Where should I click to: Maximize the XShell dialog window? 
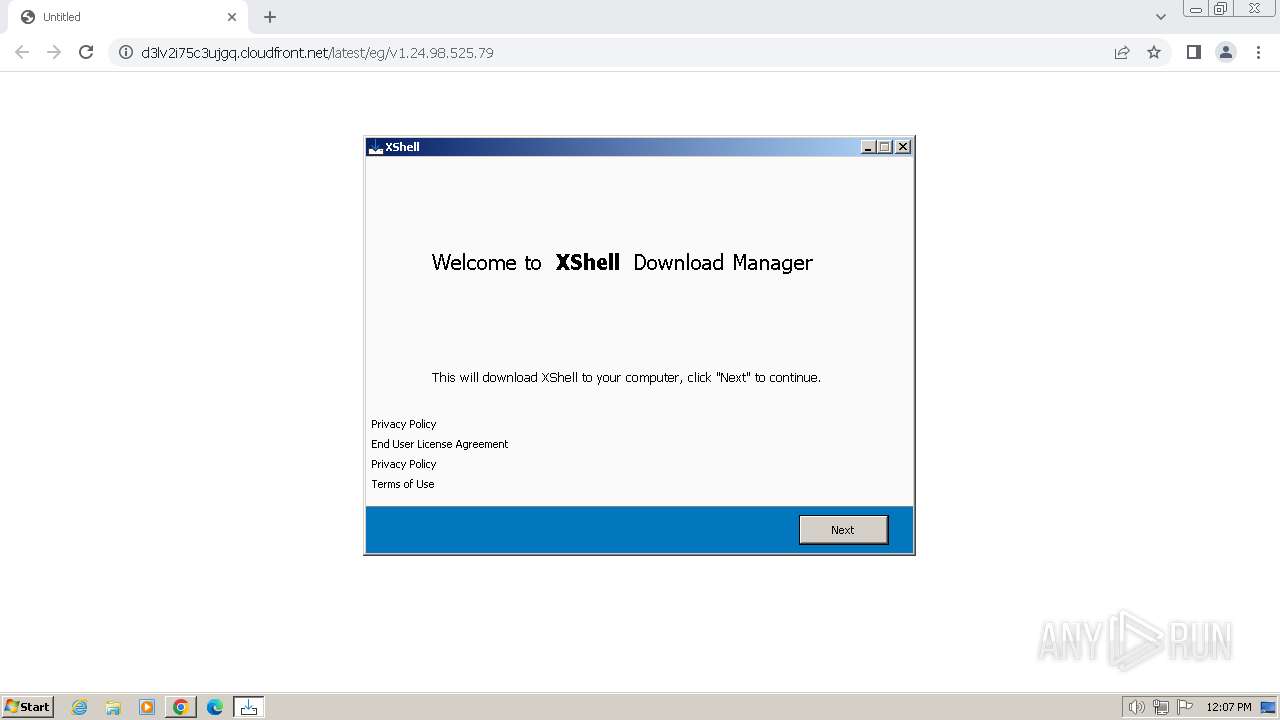coord(884,147)
